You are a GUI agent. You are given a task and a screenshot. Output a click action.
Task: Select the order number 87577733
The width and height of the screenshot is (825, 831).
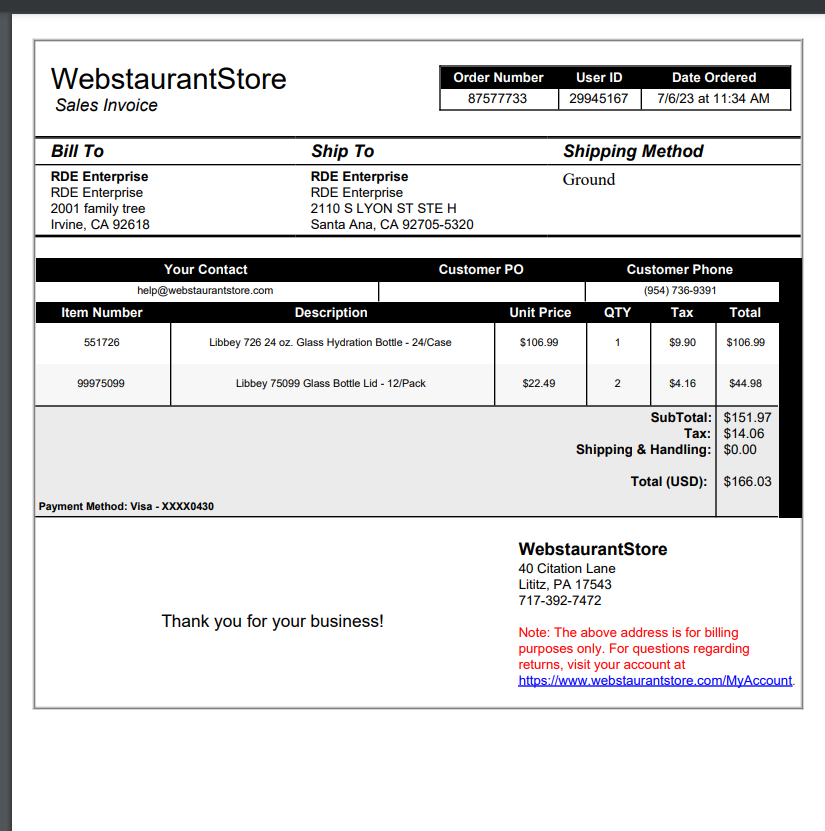tap(497, 99)
